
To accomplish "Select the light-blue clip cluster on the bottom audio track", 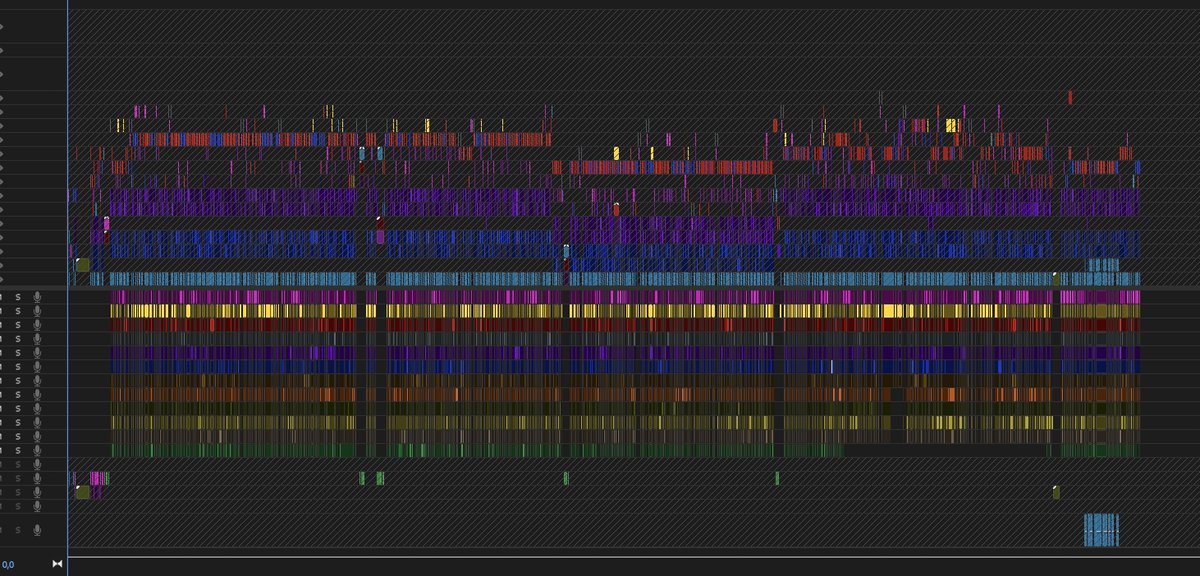I will (x=1101, y=530).
